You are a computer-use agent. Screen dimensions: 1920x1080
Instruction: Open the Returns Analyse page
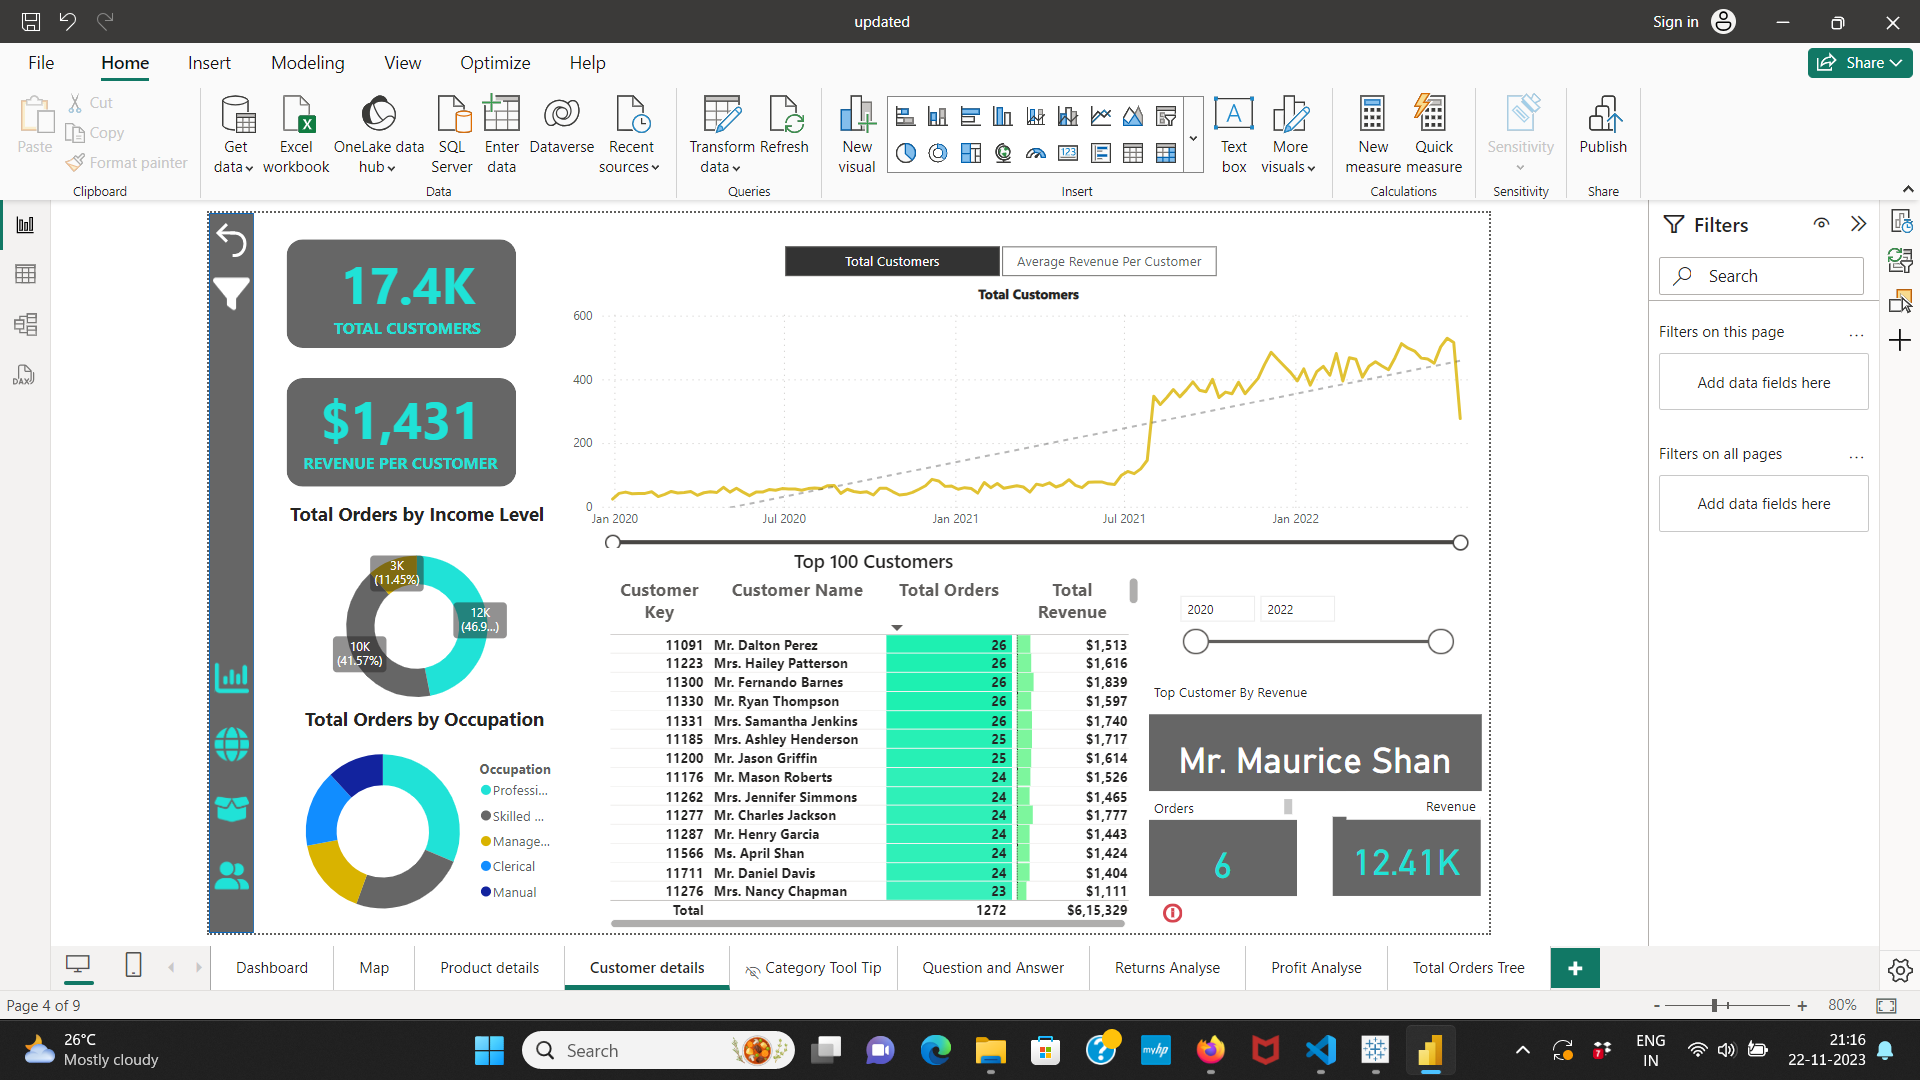[1167, 967]
